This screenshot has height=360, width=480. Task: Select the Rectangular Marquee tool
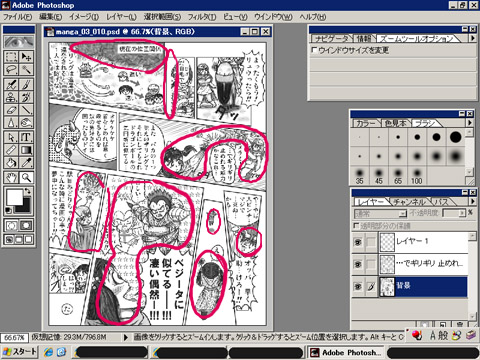[x=11, y=57]
